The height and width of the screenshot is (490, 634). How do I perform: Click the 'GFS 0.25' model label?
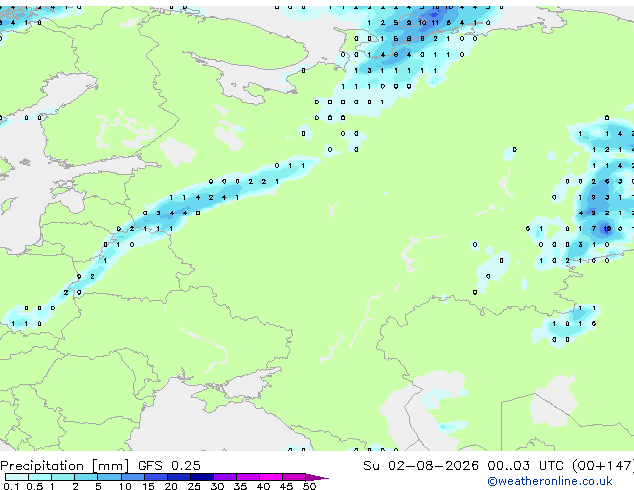pyautogui.click(x=169, y=466)
